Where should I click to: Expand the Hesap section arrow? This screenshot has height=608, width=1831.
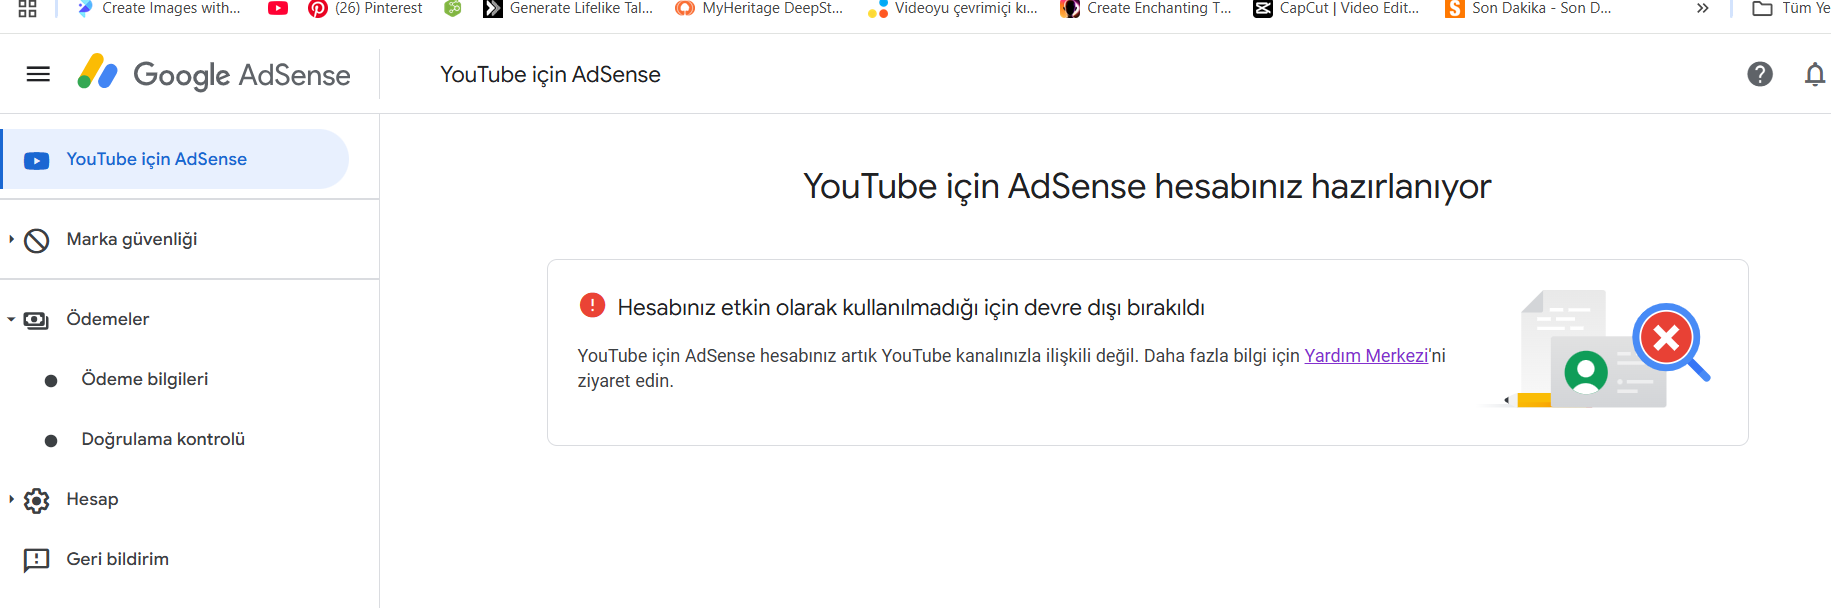click(11, 499)
